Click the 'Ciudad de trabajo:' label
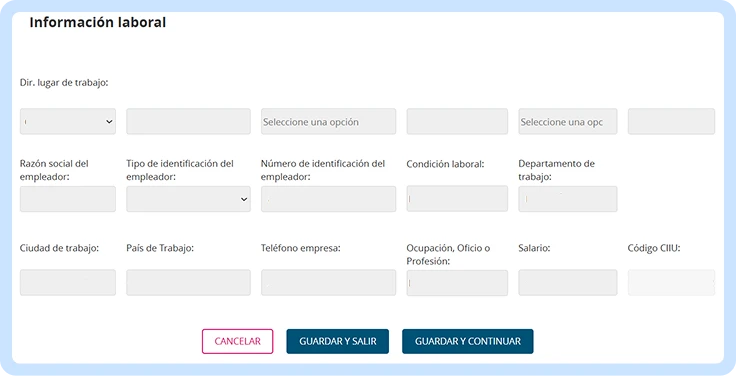Viewport: 736px width, 376px height. coord(59,248)
